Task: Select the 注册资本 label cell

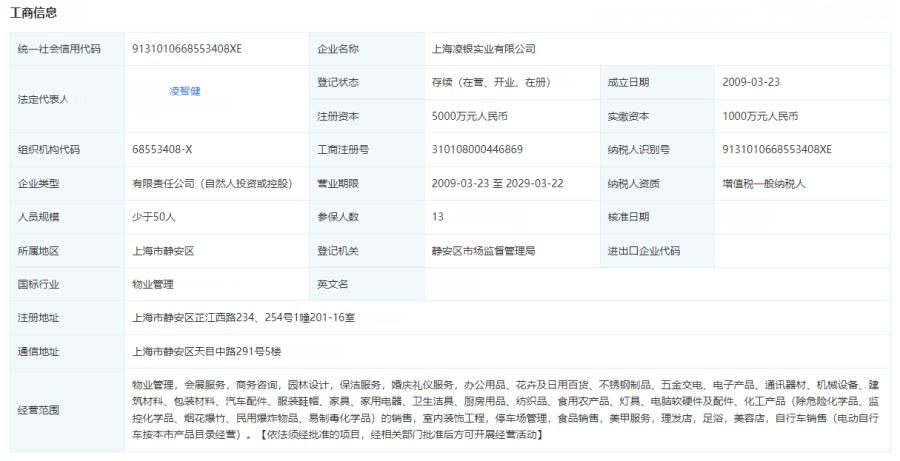Action: tap(367, 116)
